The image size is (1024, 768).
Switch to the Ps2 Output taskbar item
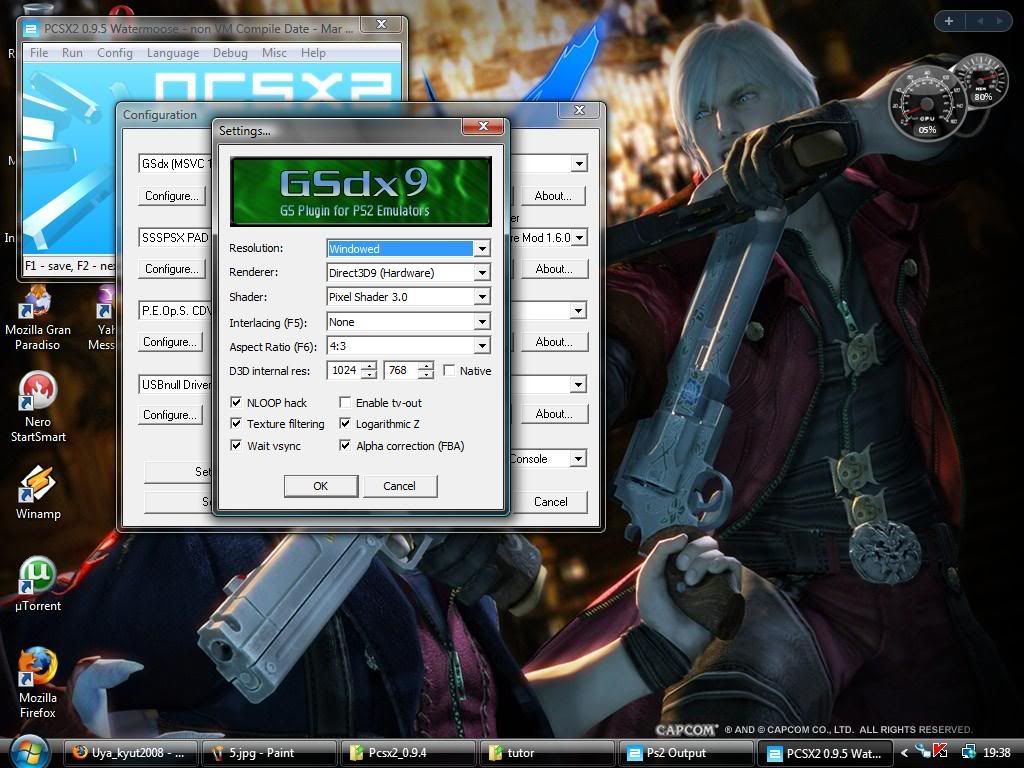687,753
